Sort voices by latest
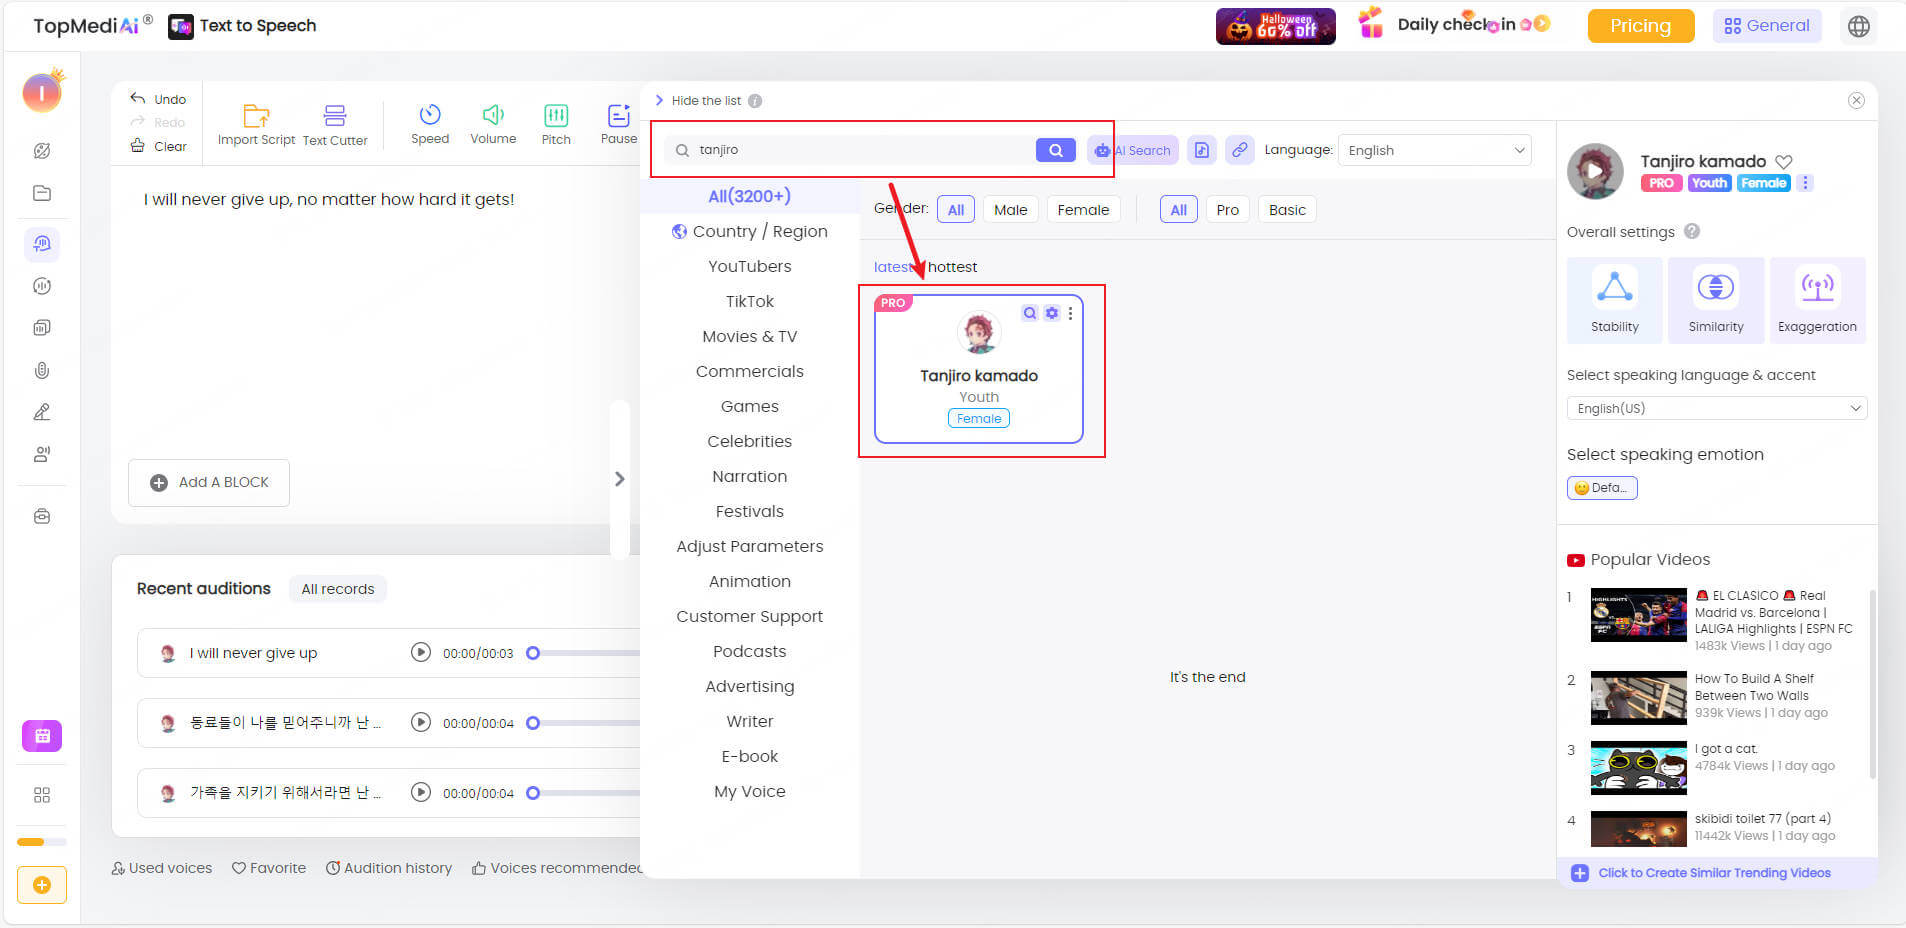The width and height of the screenshot is (1906, 928). [x=893, y=267]
